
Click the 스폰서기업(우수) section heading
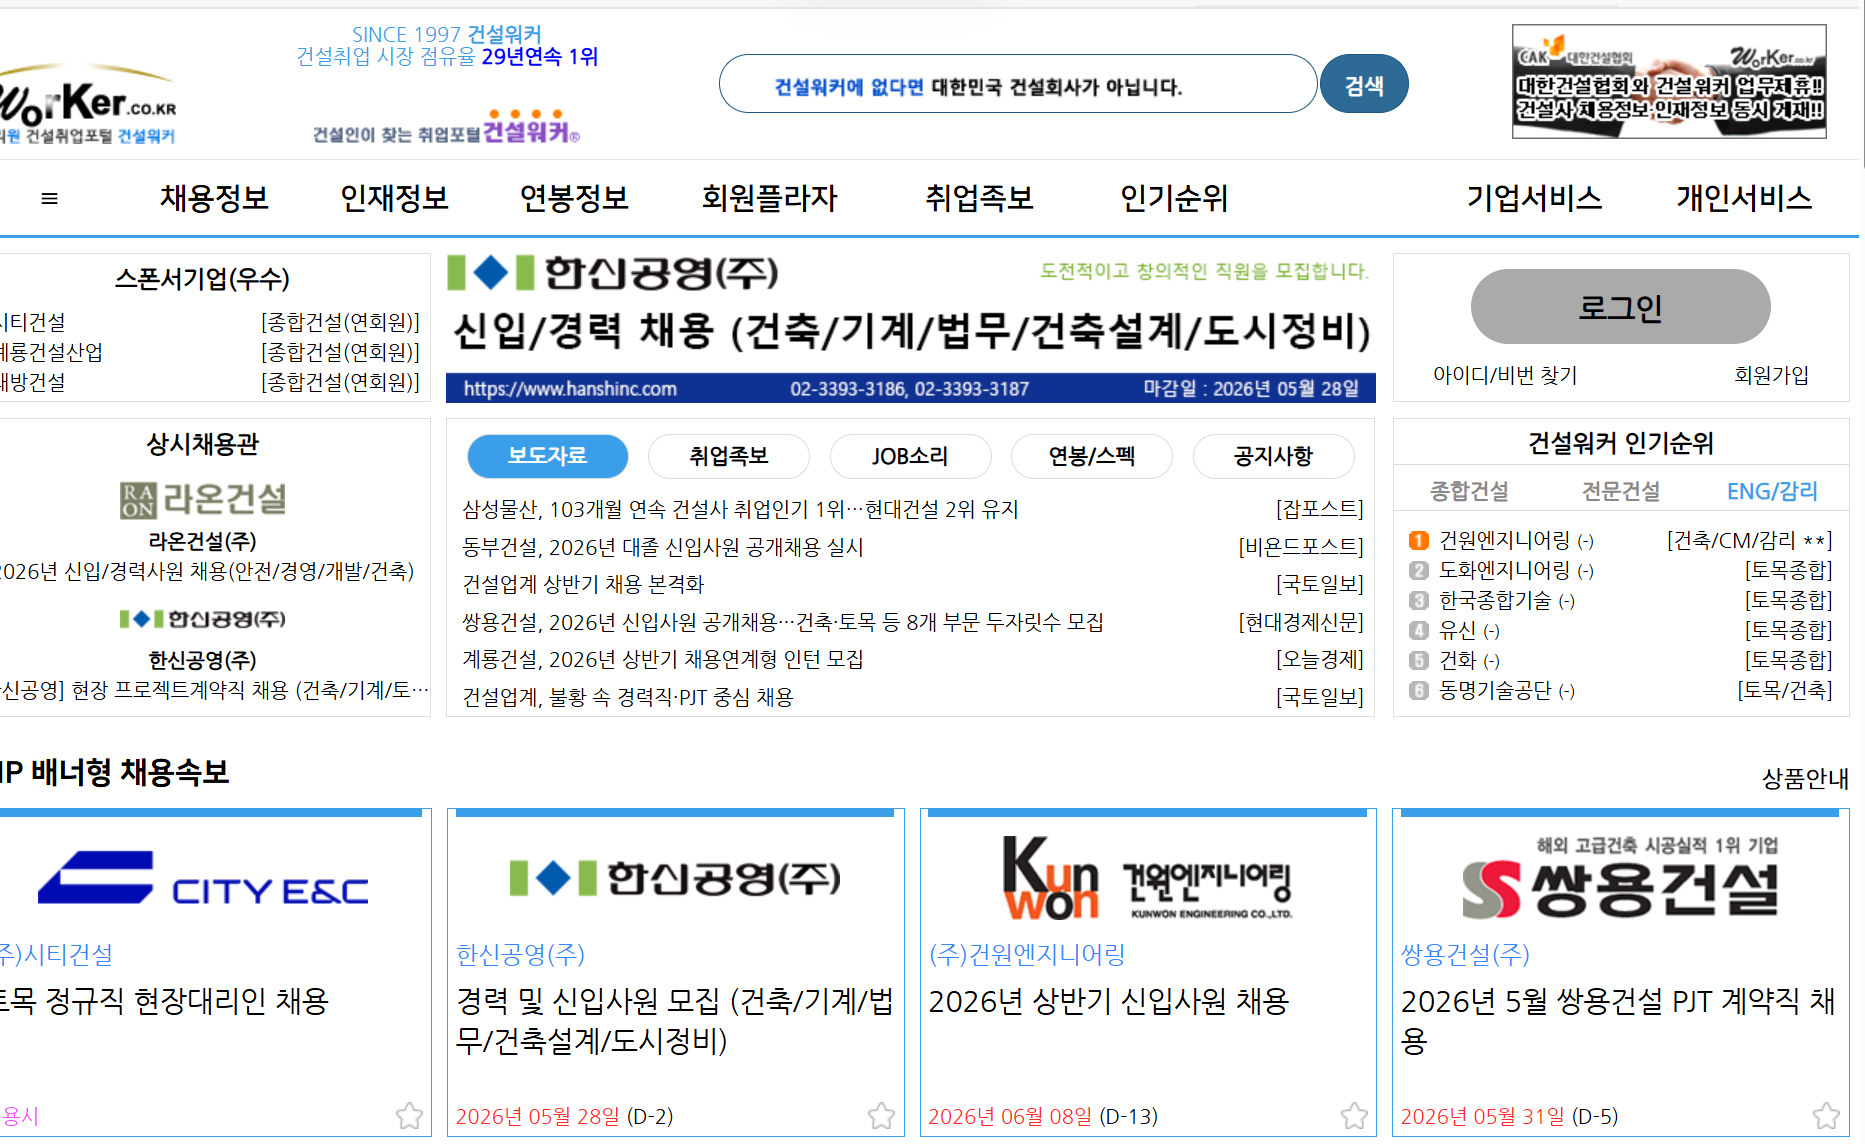(x=202, y=278)
